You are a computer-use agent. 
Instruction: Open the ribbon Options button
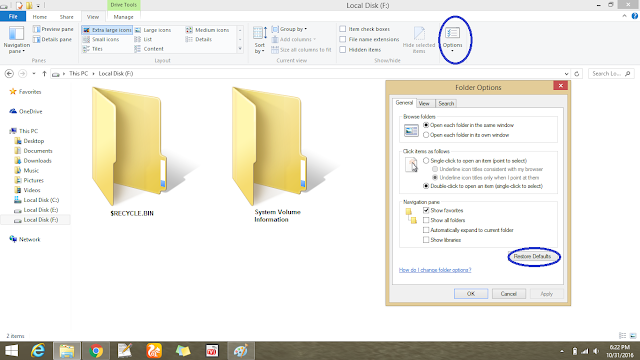point(452,40)
